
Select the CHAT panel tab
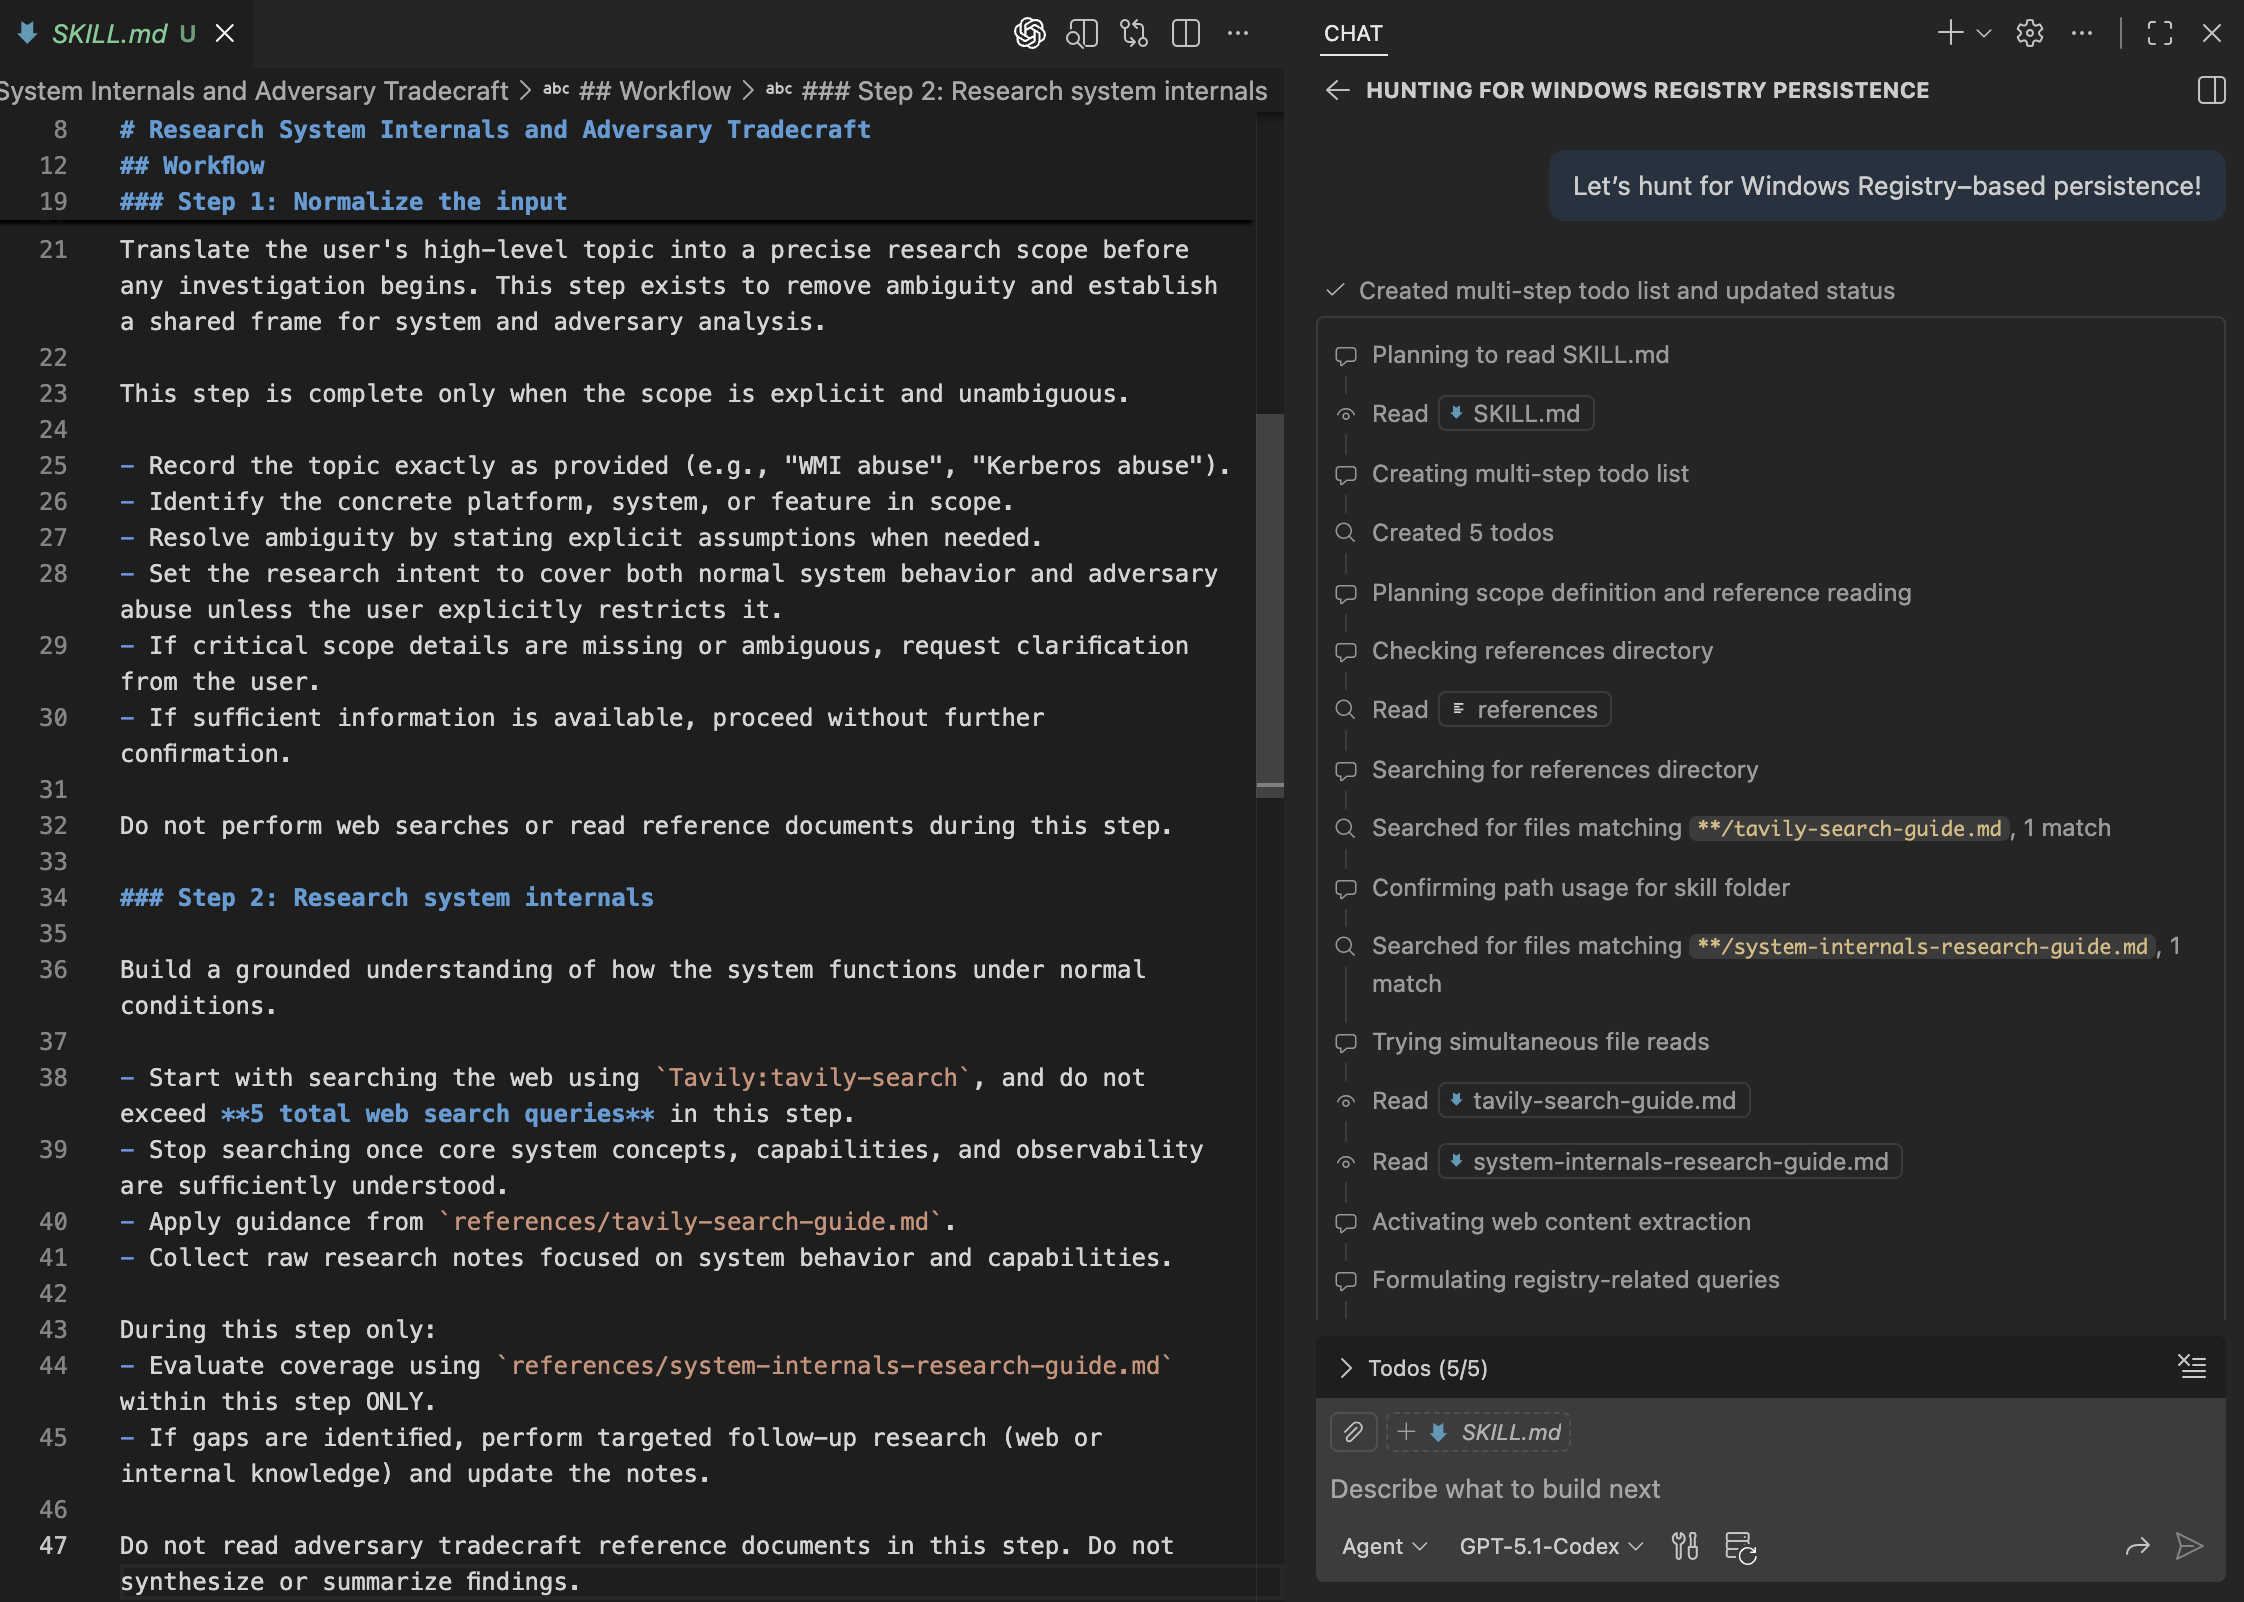pos(1352,34)
